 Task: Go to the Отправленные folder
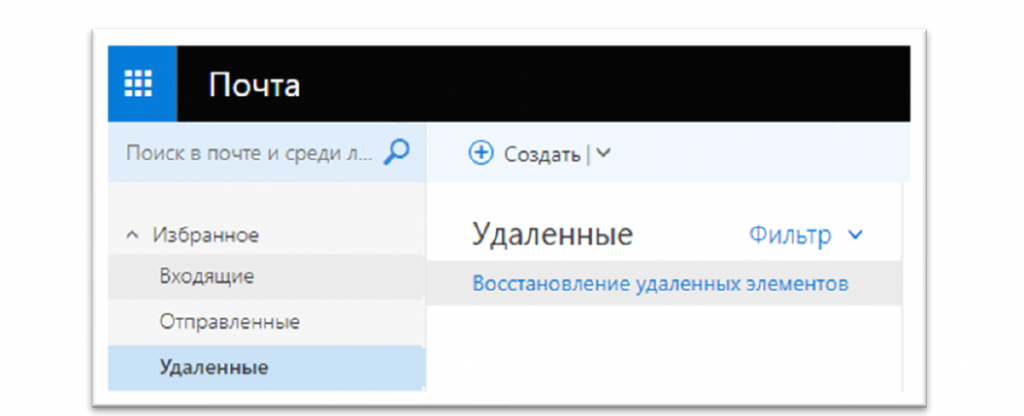click(229, 322)
